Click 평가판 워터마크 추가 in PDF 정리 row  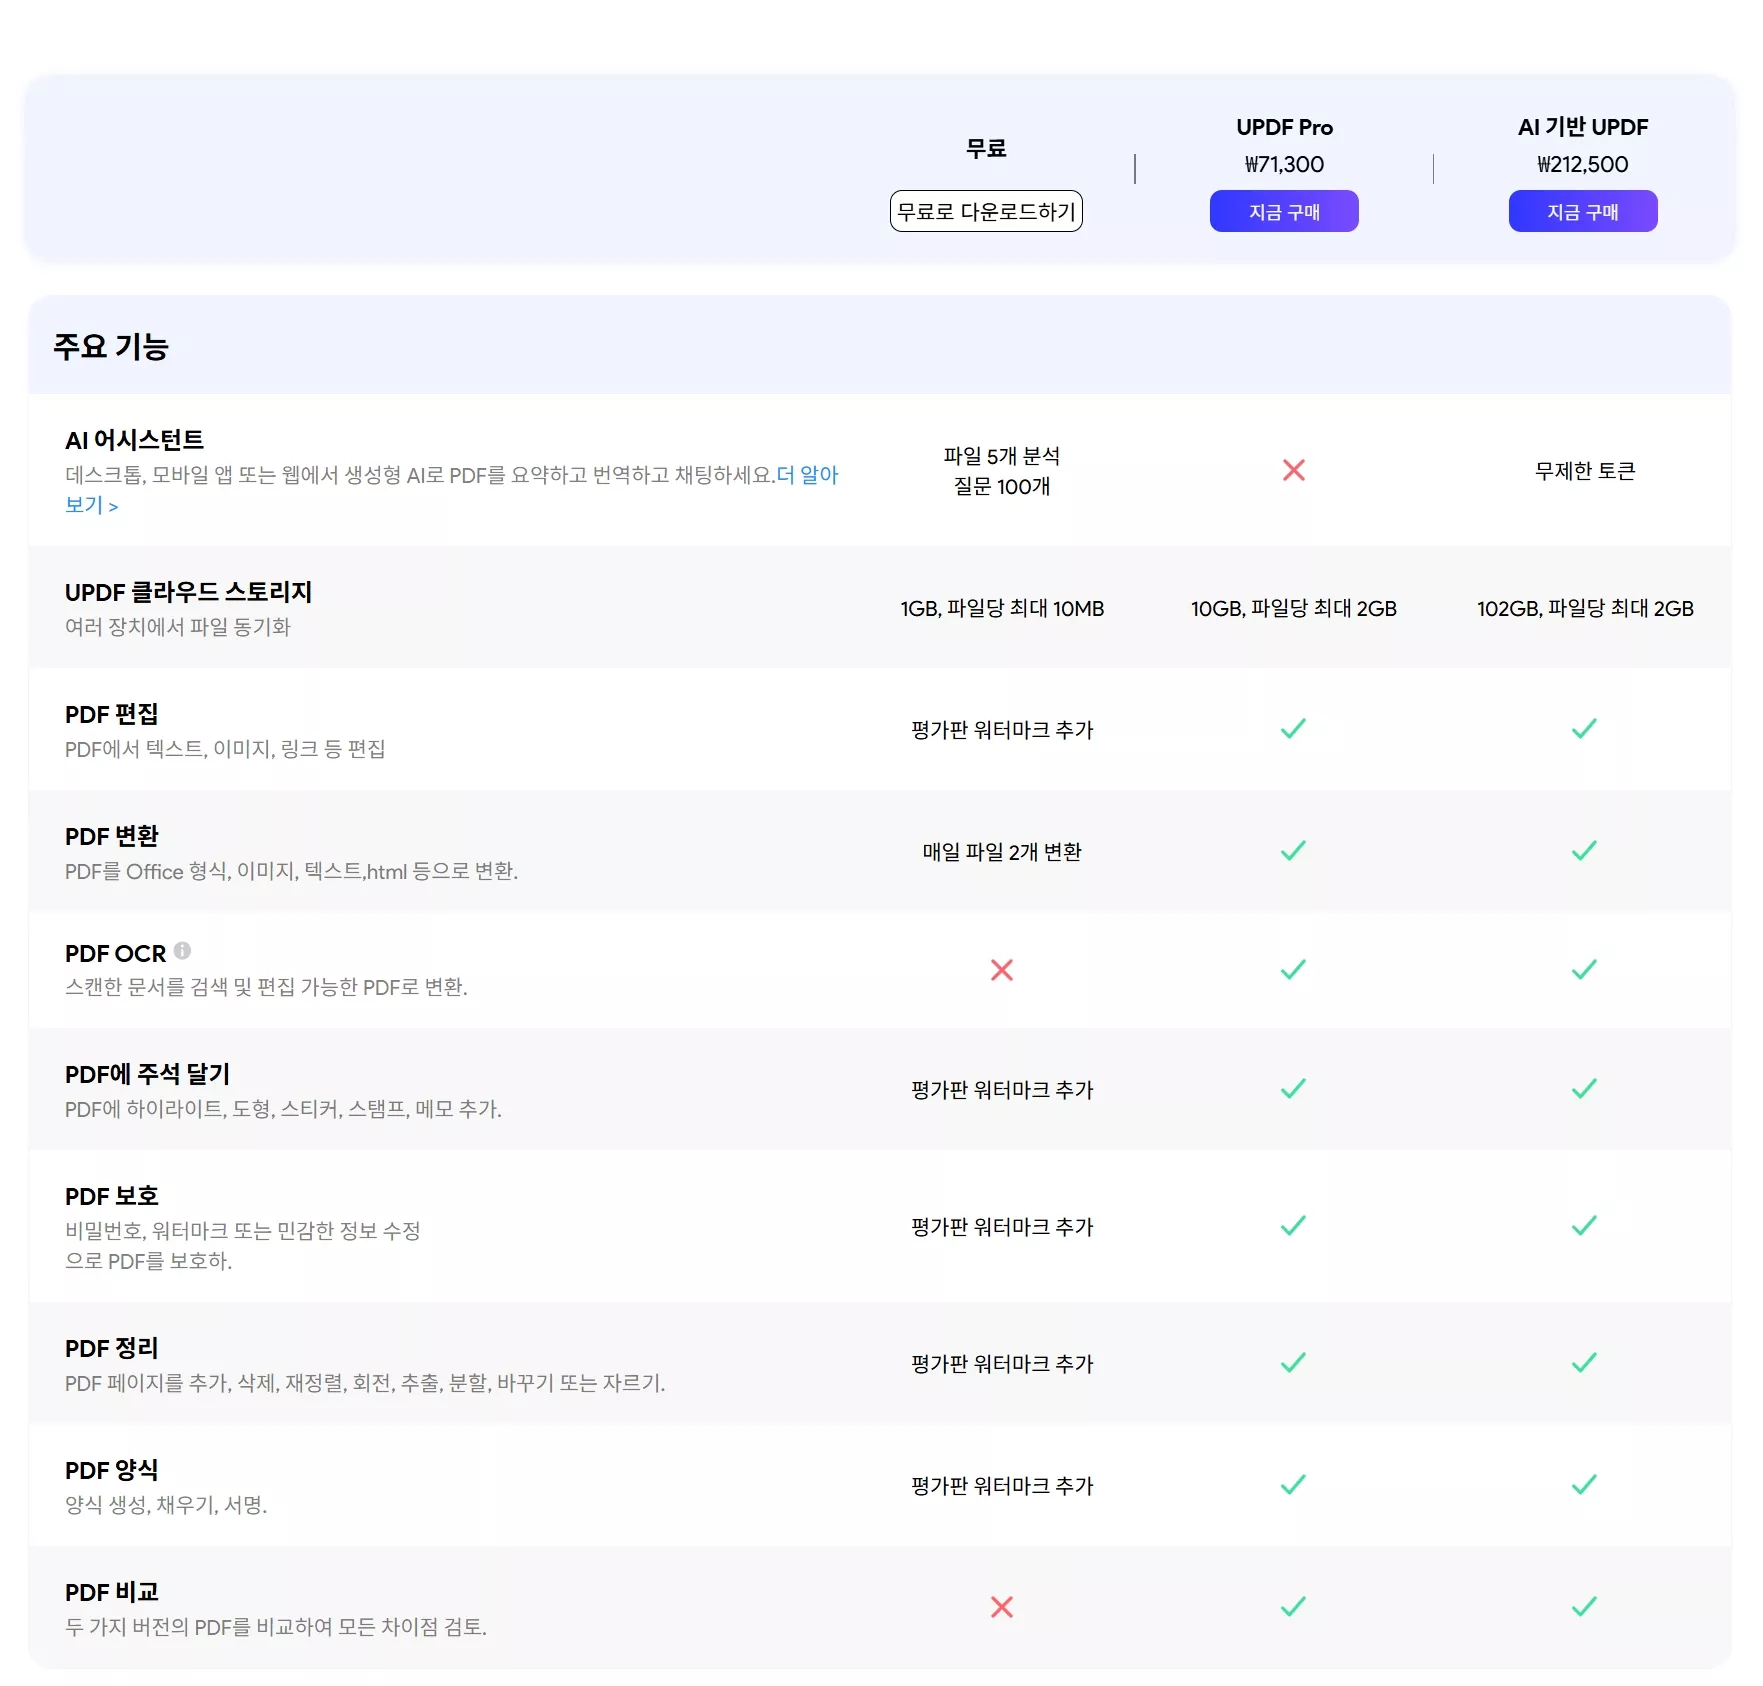[x=1002, y=1364]
